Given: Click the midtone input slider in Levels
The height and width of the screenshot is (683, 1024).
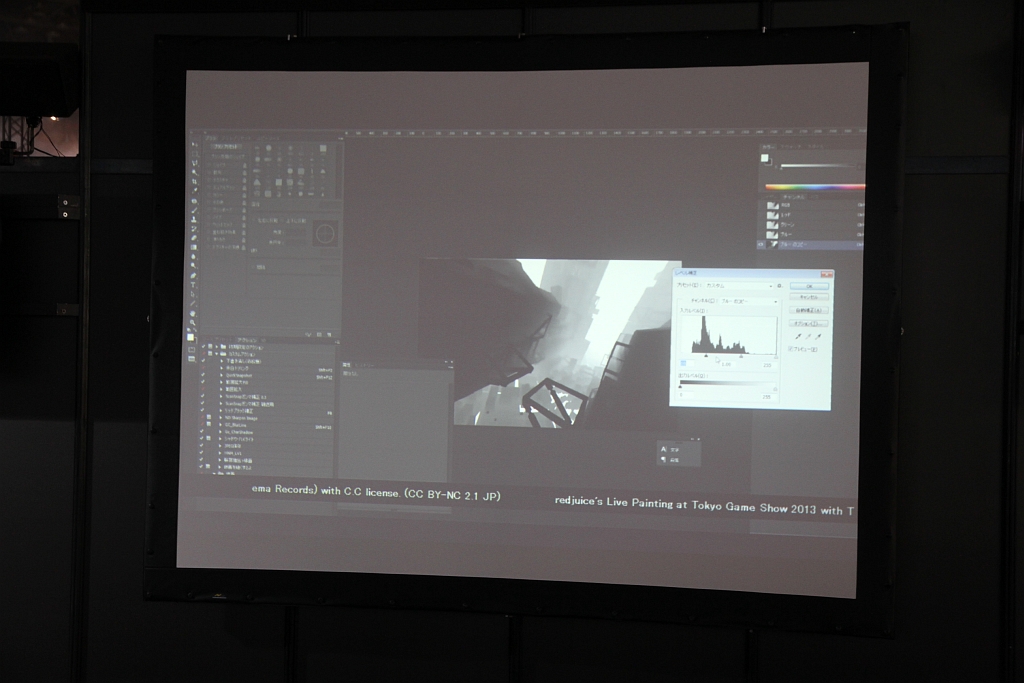Looking at the screenshot, I should (741, 356).
